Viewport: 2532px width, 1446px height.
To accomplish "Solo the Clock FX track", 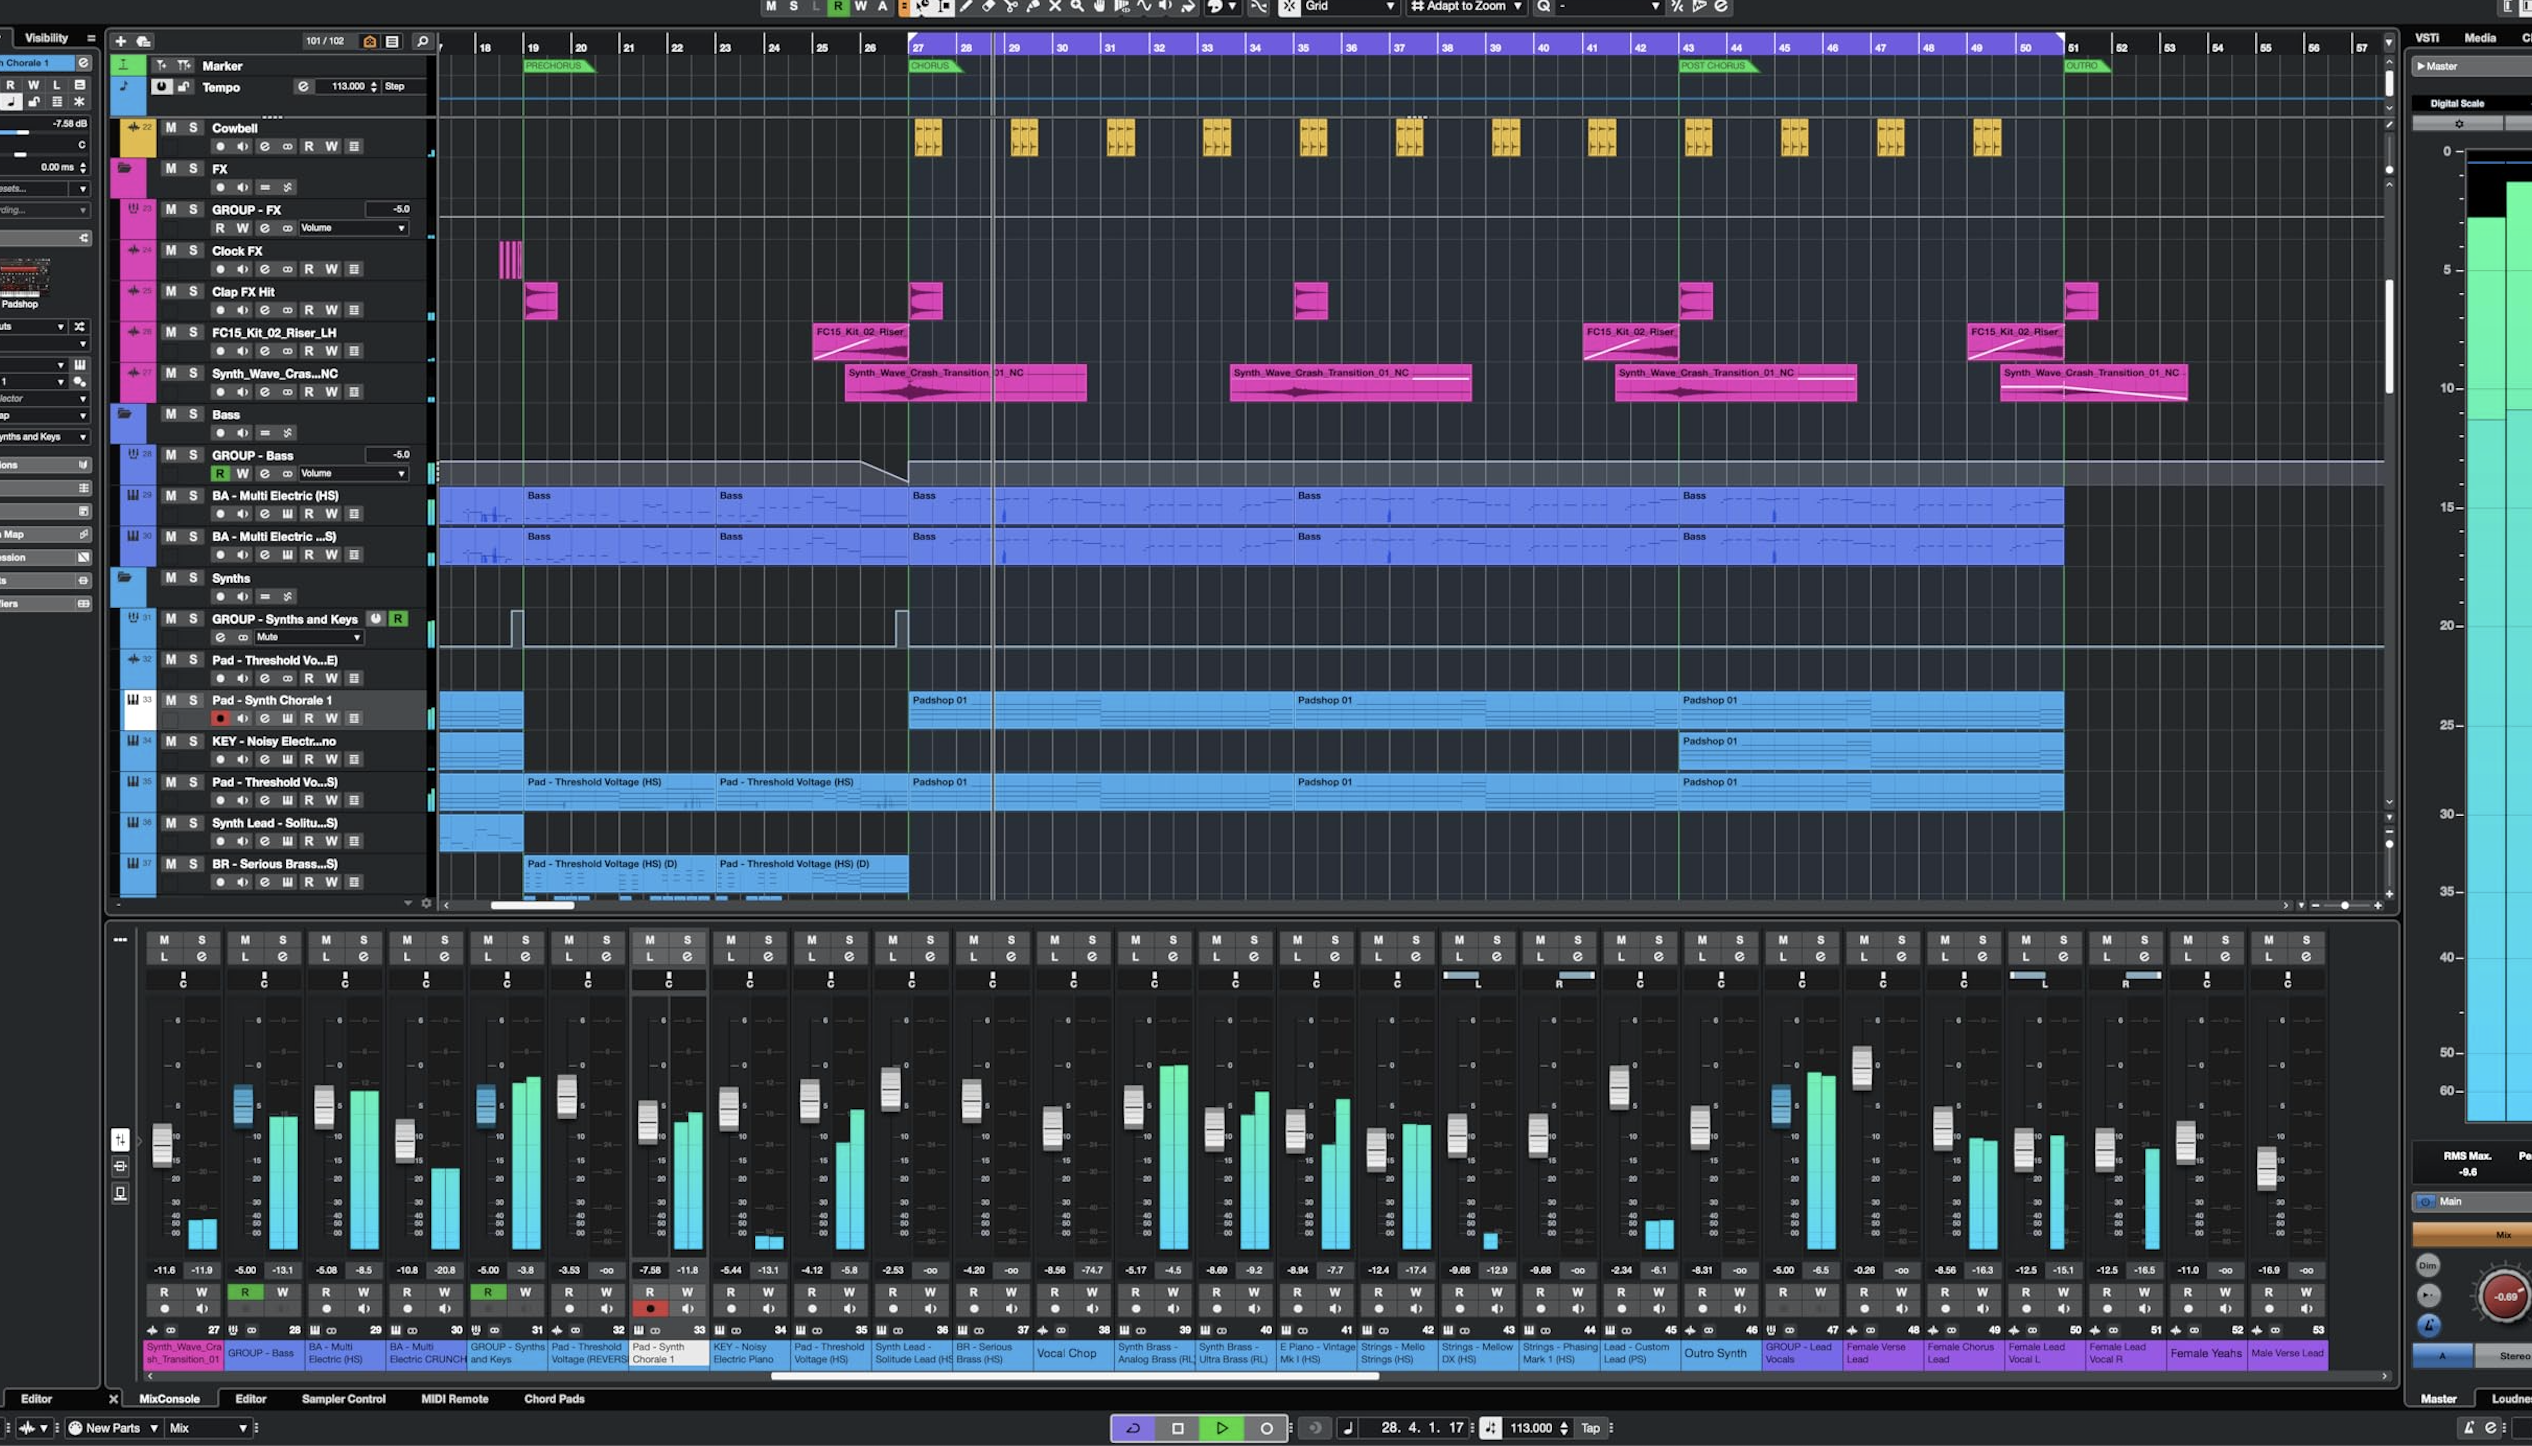I will pyautogui.click(x=193, y=251).
